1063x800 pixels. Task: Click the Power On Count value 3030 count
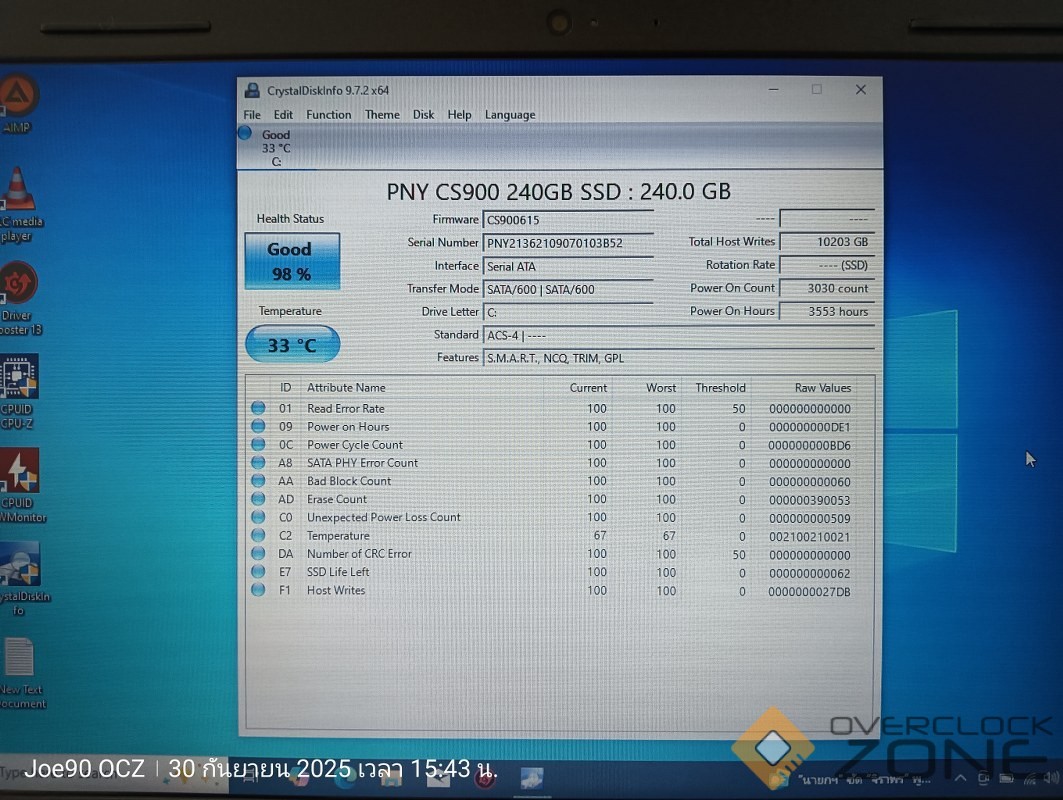(x=827, y=288)
